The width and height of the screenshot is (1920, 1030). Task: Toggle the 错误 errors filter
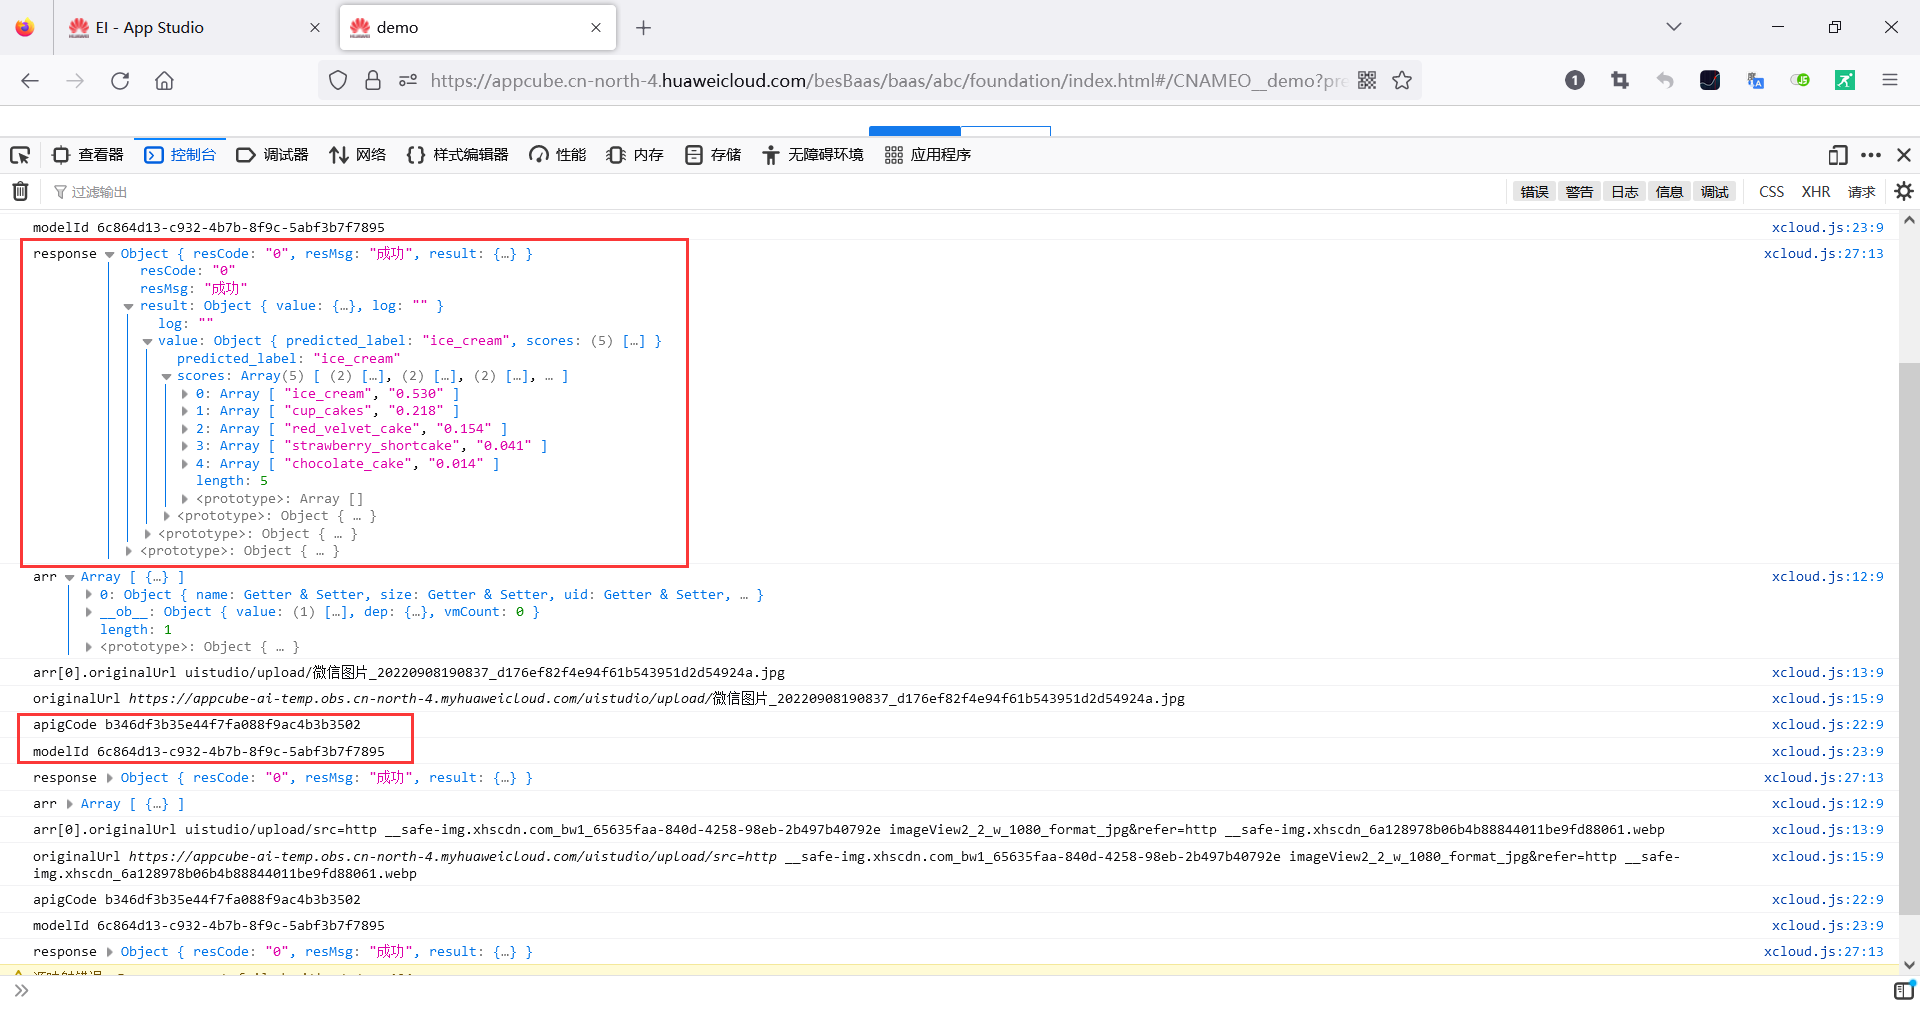1535,192
